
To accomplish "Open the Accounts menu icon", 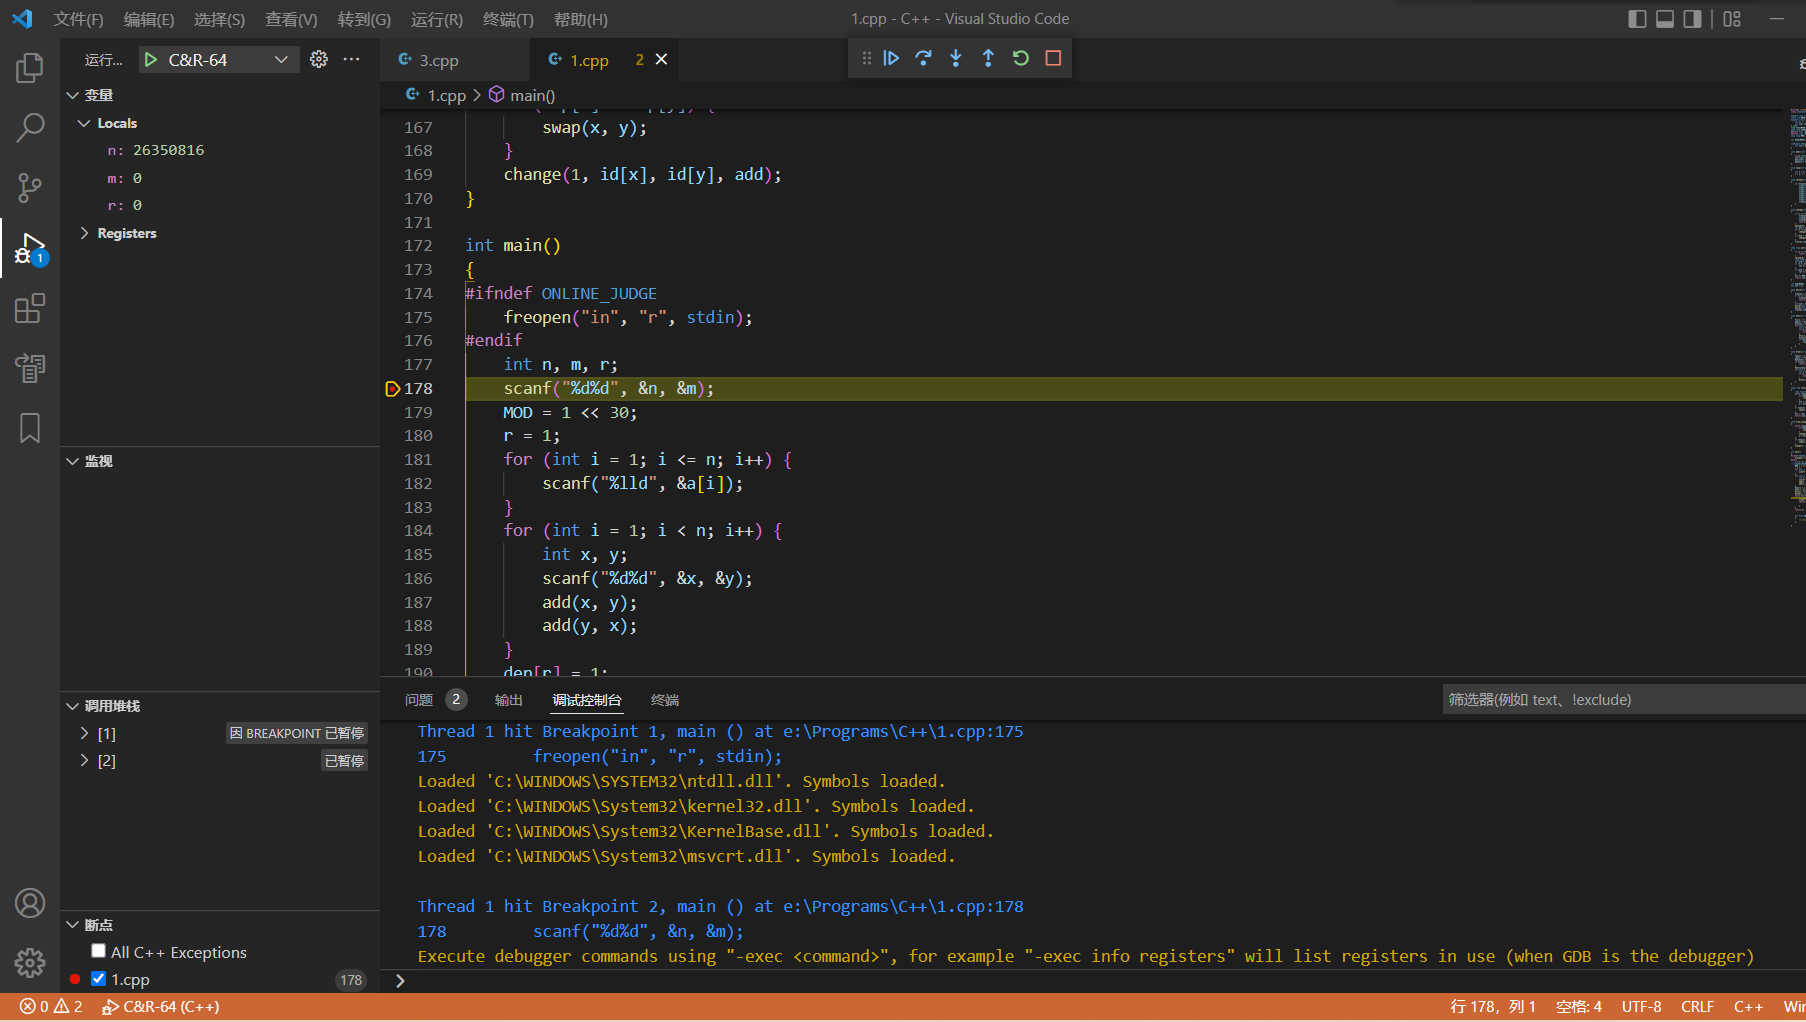I will pyautogui.click(x=30, y=903).
